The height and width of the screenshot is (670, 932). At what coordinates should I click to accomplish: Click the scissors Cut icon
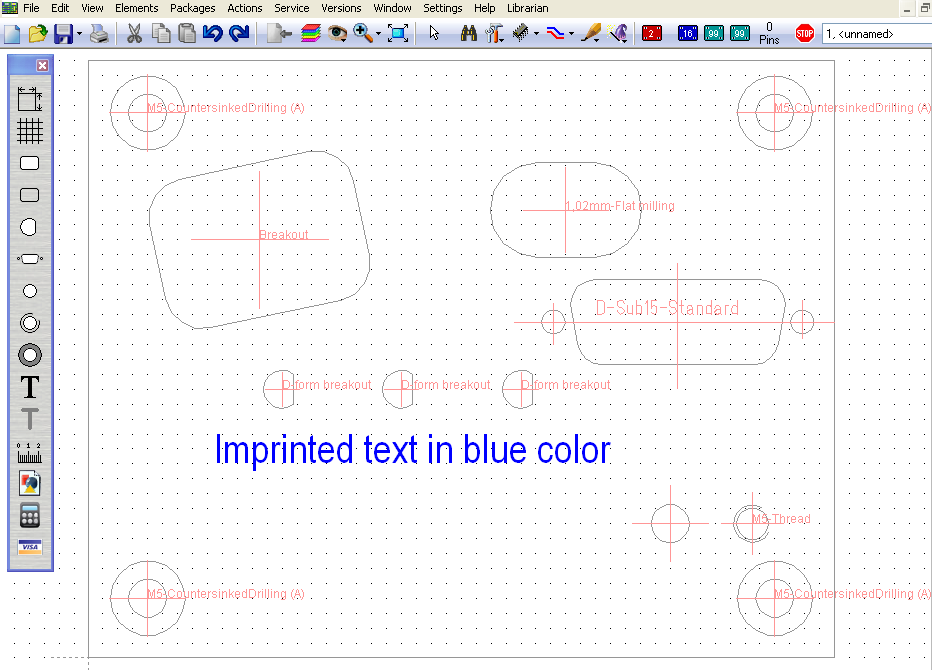coord(132,33)
